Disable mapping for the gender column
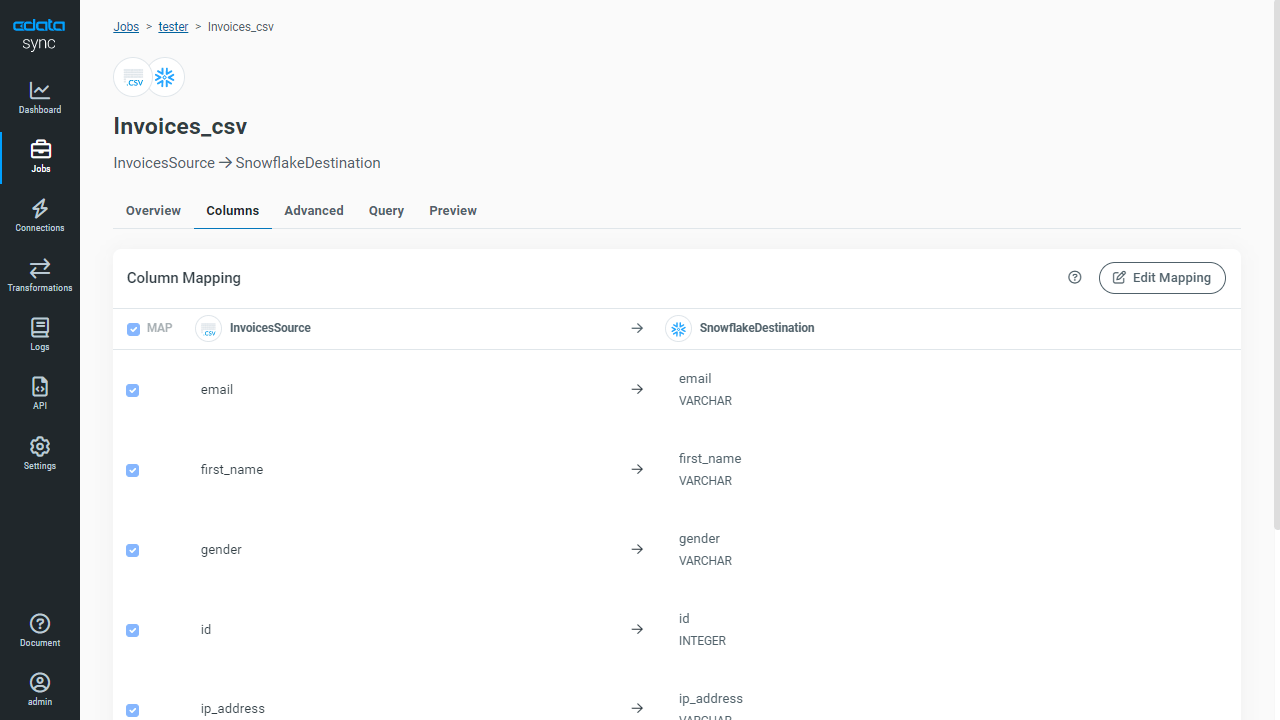The image size is (1280, 720). pos(132,550)
